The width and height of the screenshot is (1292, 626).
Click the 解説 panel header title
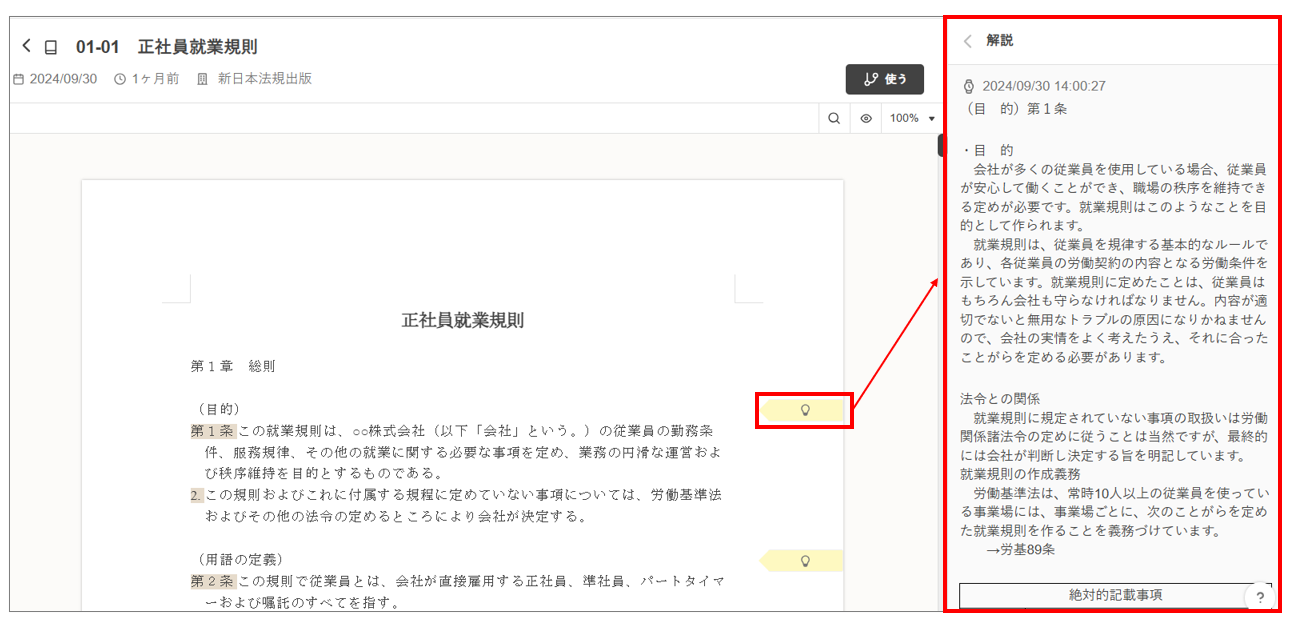click(999, 41)
